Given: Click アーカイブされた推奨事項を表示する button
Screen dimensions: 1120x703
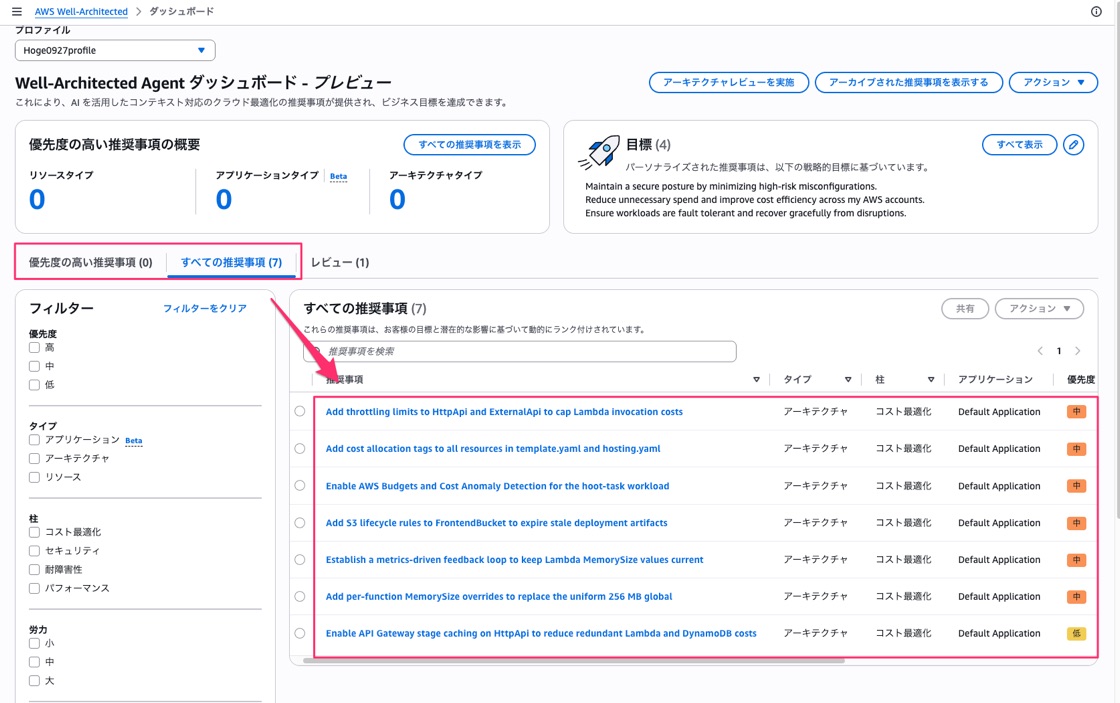Looking at the screenshot, I should pos(909,82).
